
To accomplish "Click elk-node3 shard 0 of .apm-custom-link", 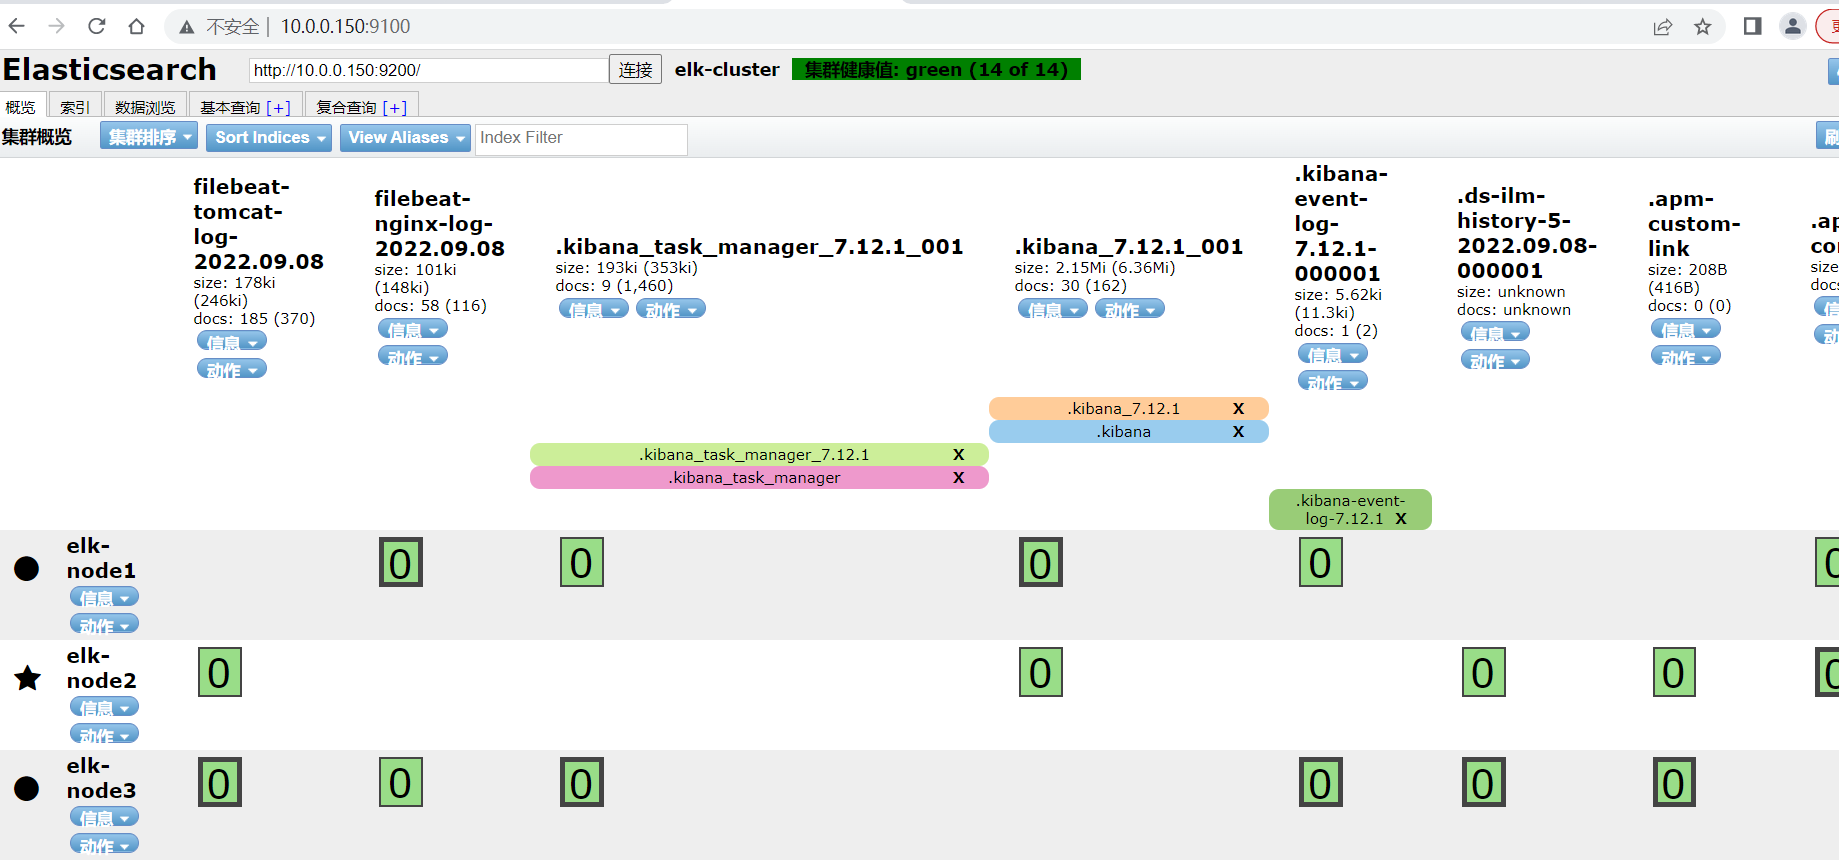I will click(x=1674, y=783).
